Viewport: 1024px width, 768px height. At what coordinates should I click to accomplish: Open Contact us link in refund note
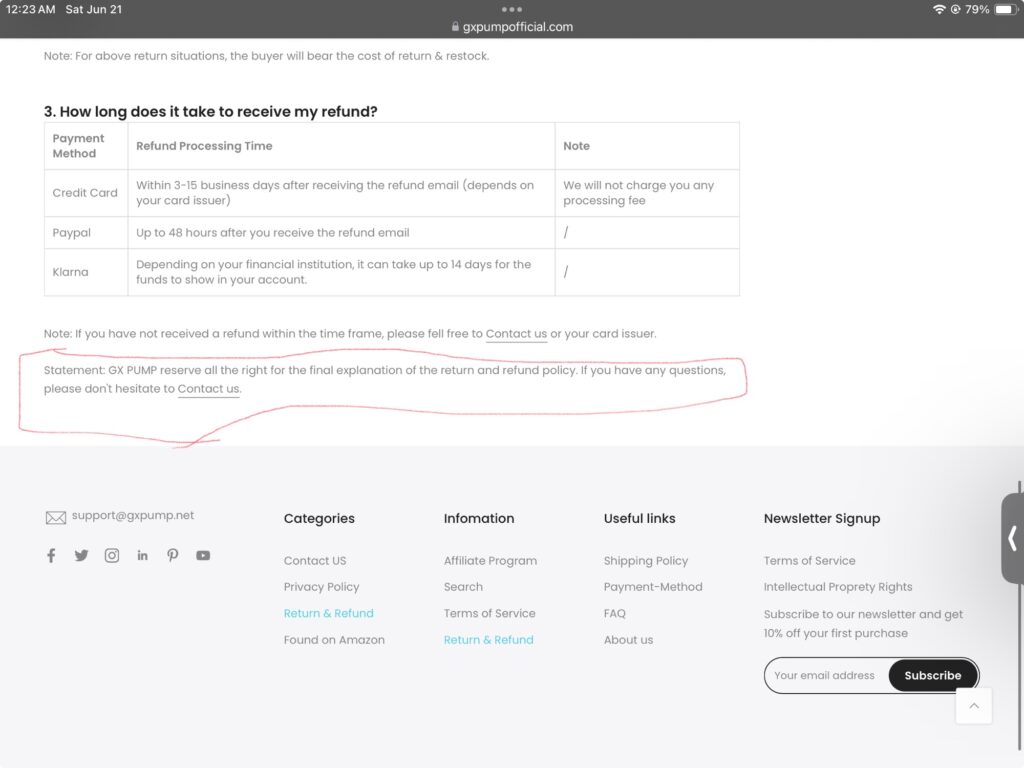[x=516, y=334]
